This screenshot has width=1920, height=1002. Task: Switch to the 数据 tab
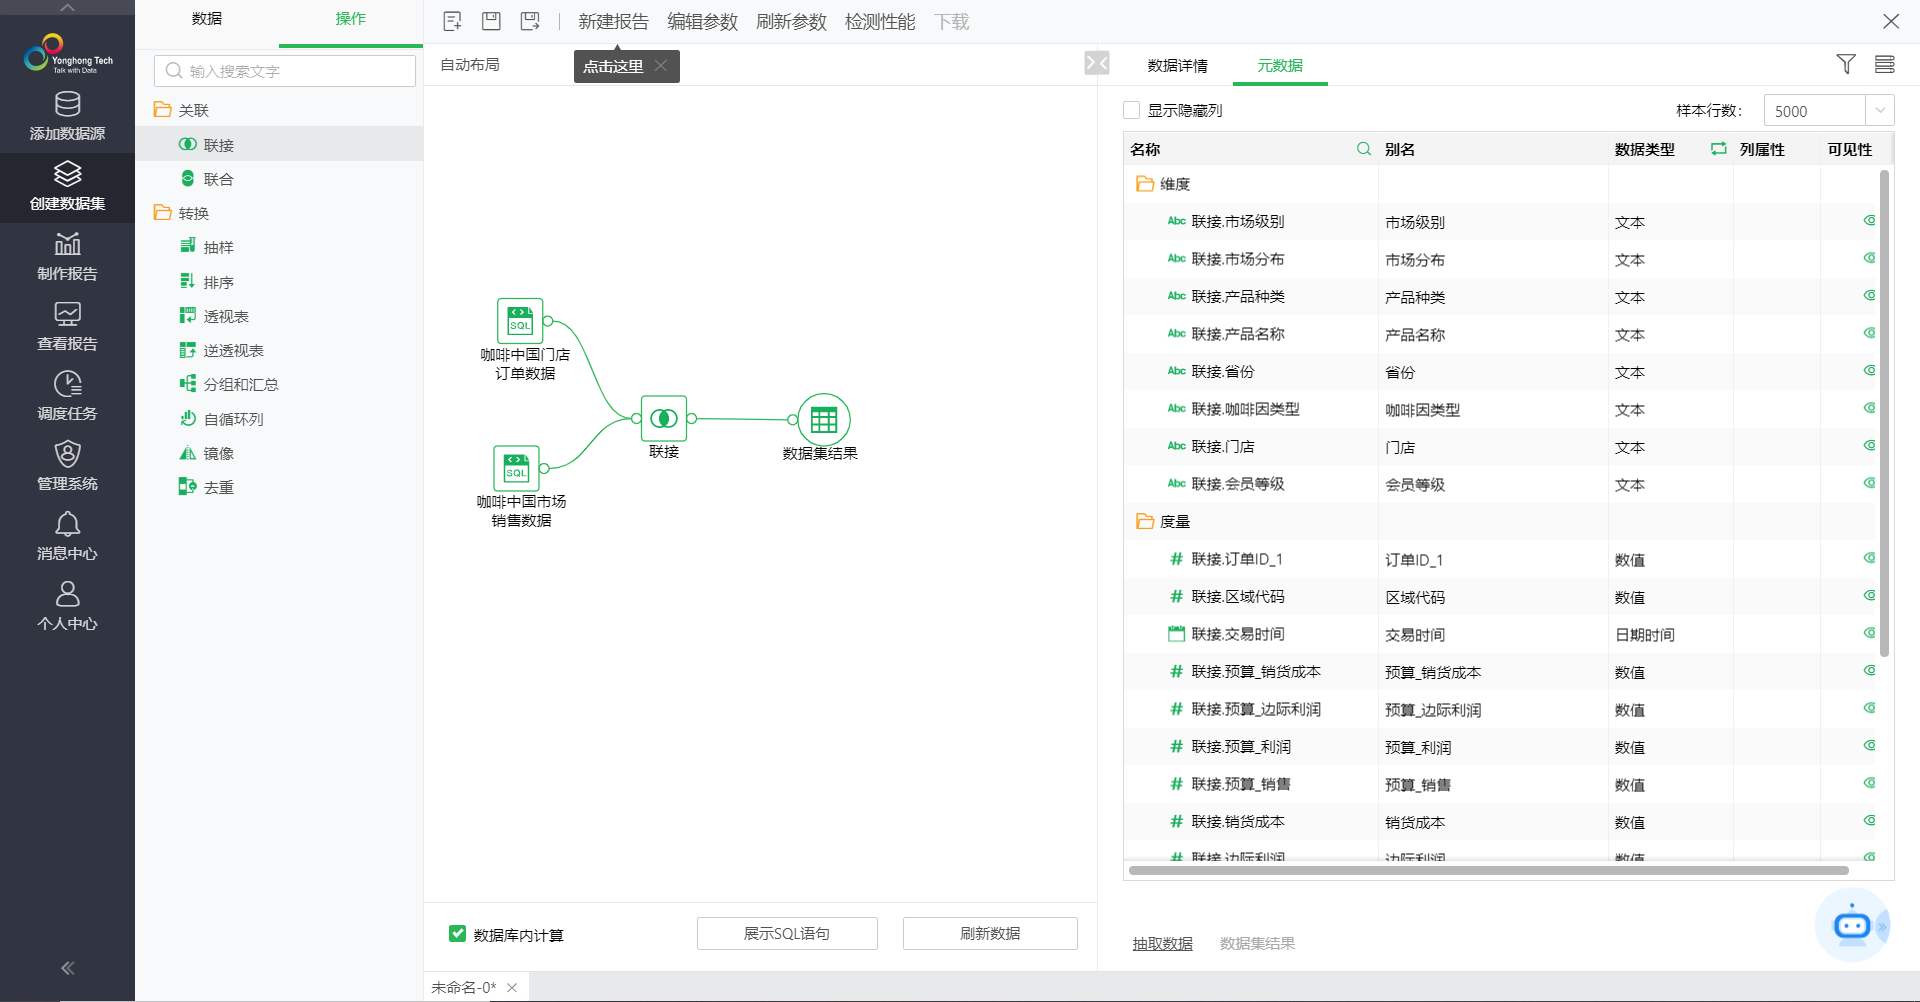[x=207, y=19]
